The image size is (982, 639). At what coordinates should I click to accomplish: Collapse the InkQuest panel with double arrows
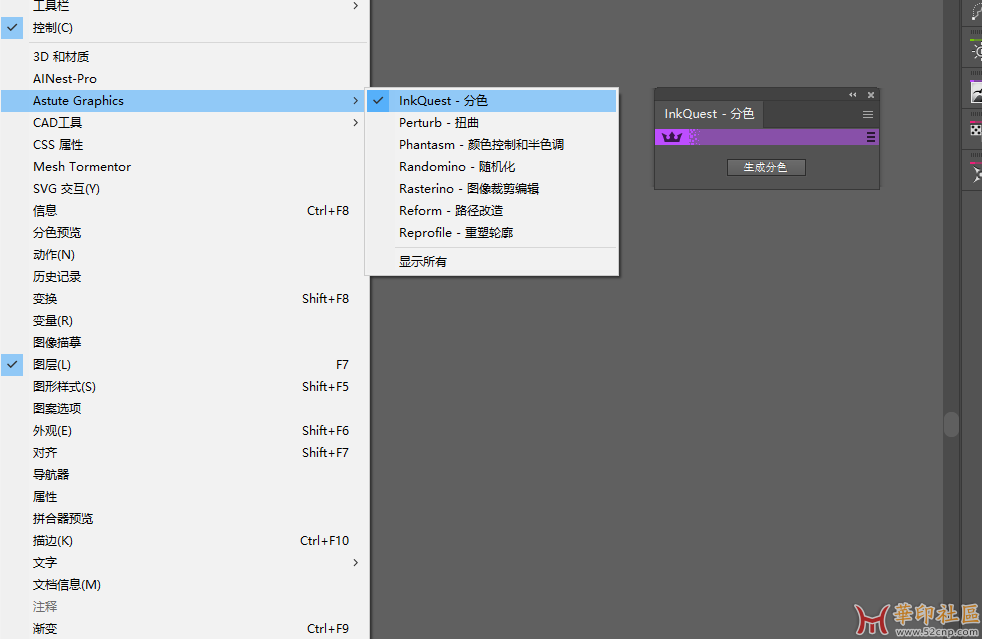click(x=852, y=95)
